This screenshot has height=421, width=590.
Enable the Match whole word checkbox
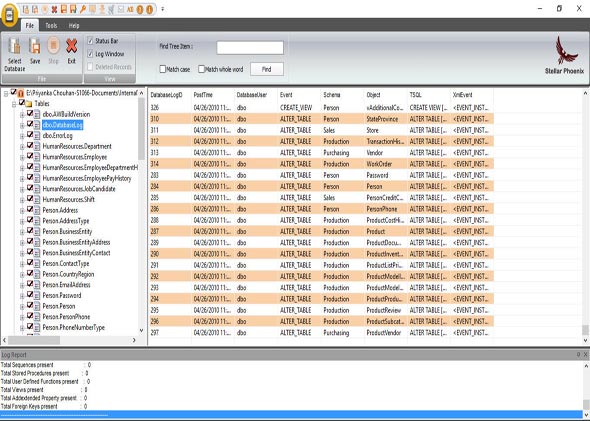click(201, 69)
